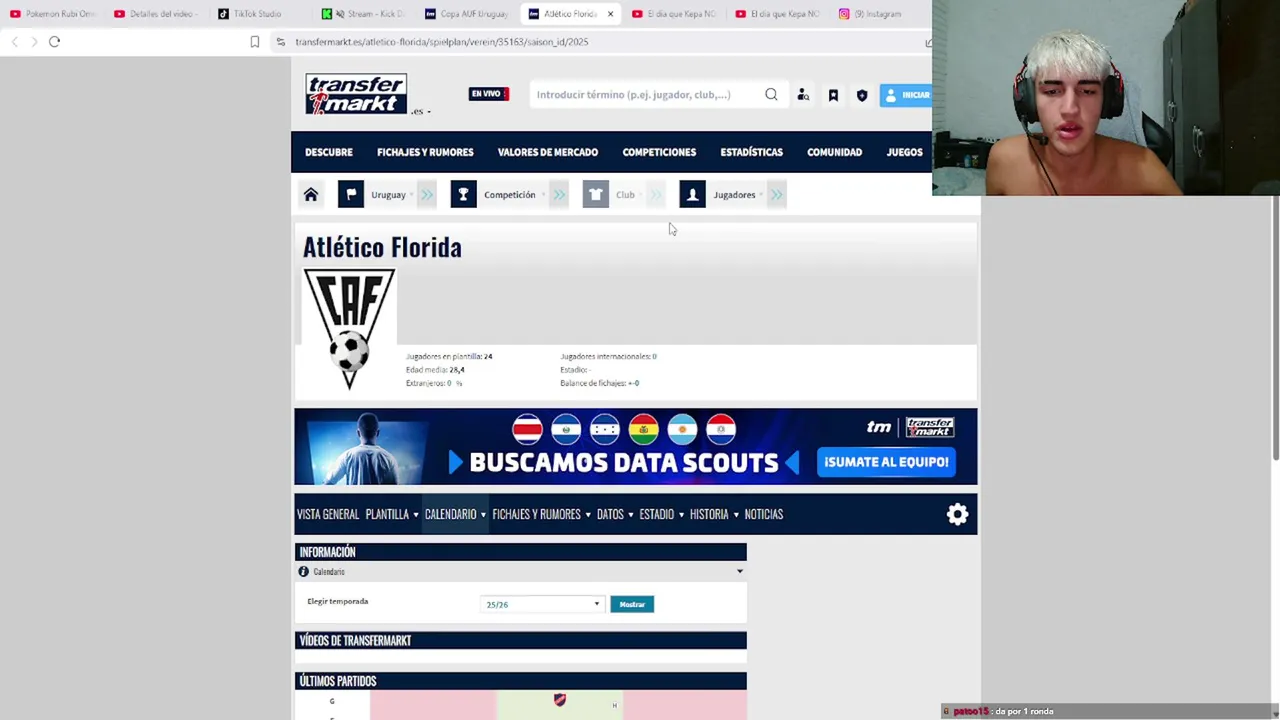
Task: Open the club-level FICHAJES Y RUMORES dropdown
Action: [x=541, y=515]
